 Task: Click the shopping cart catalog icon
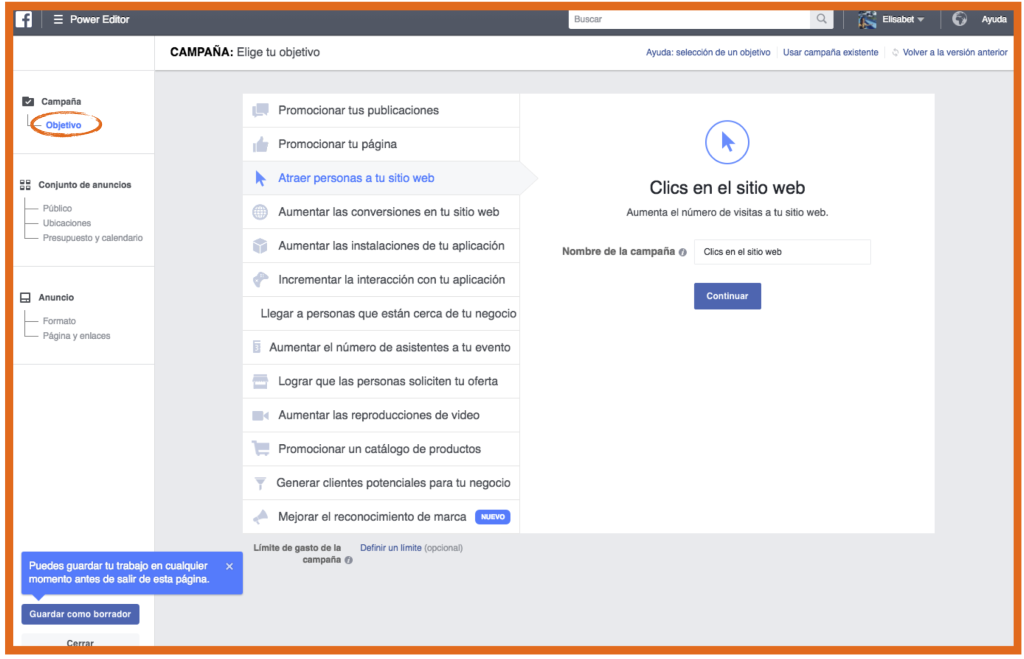(260, 449)
